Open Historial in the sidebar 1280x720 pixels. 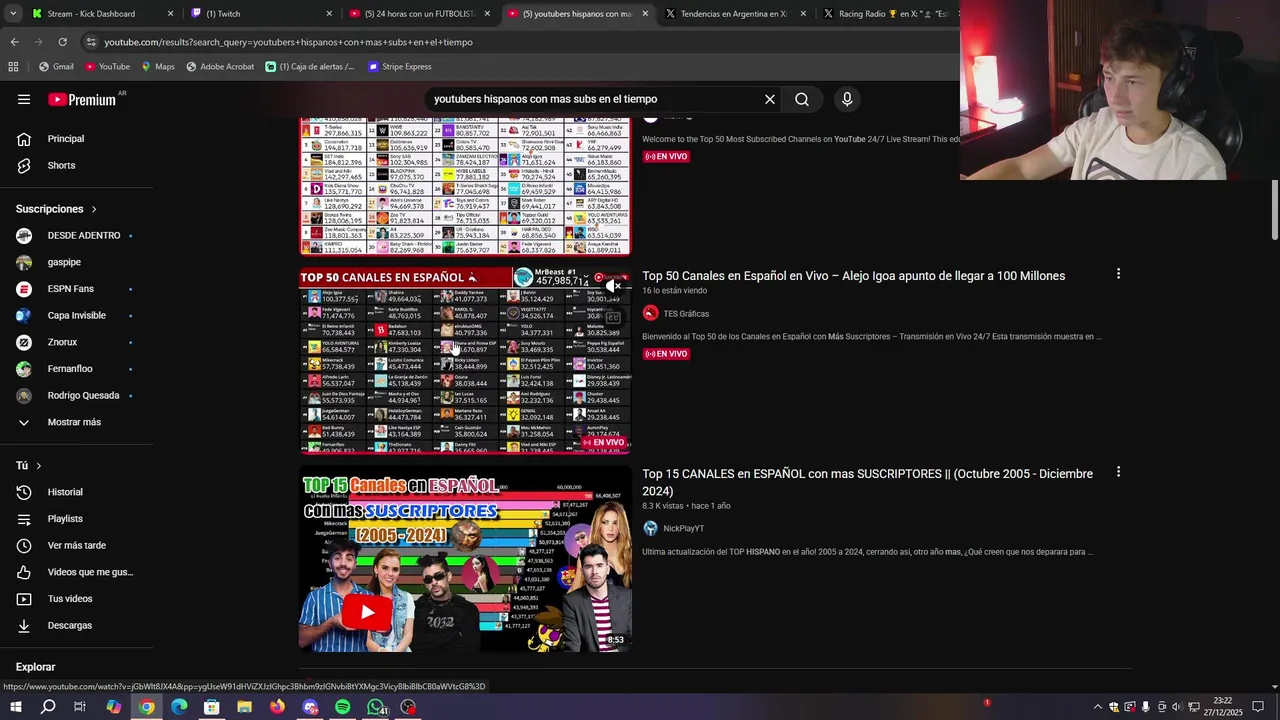click(77, 492)
